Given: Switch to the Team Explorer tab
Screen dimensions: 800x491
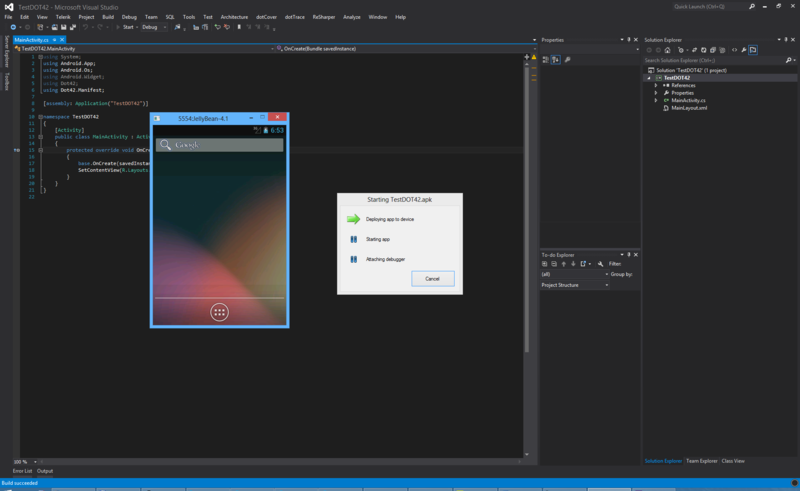Looking at the screenshot, I should (701, 461).
